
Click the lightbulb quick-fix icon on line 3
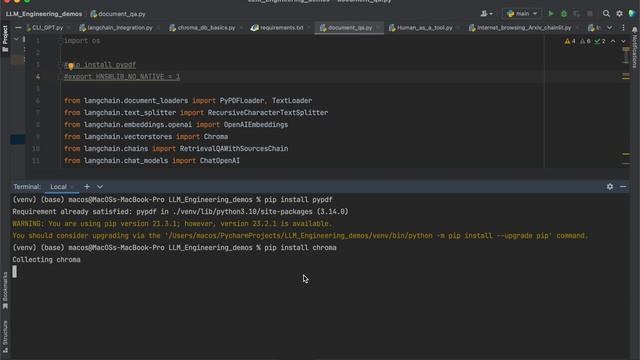[71, 66]
